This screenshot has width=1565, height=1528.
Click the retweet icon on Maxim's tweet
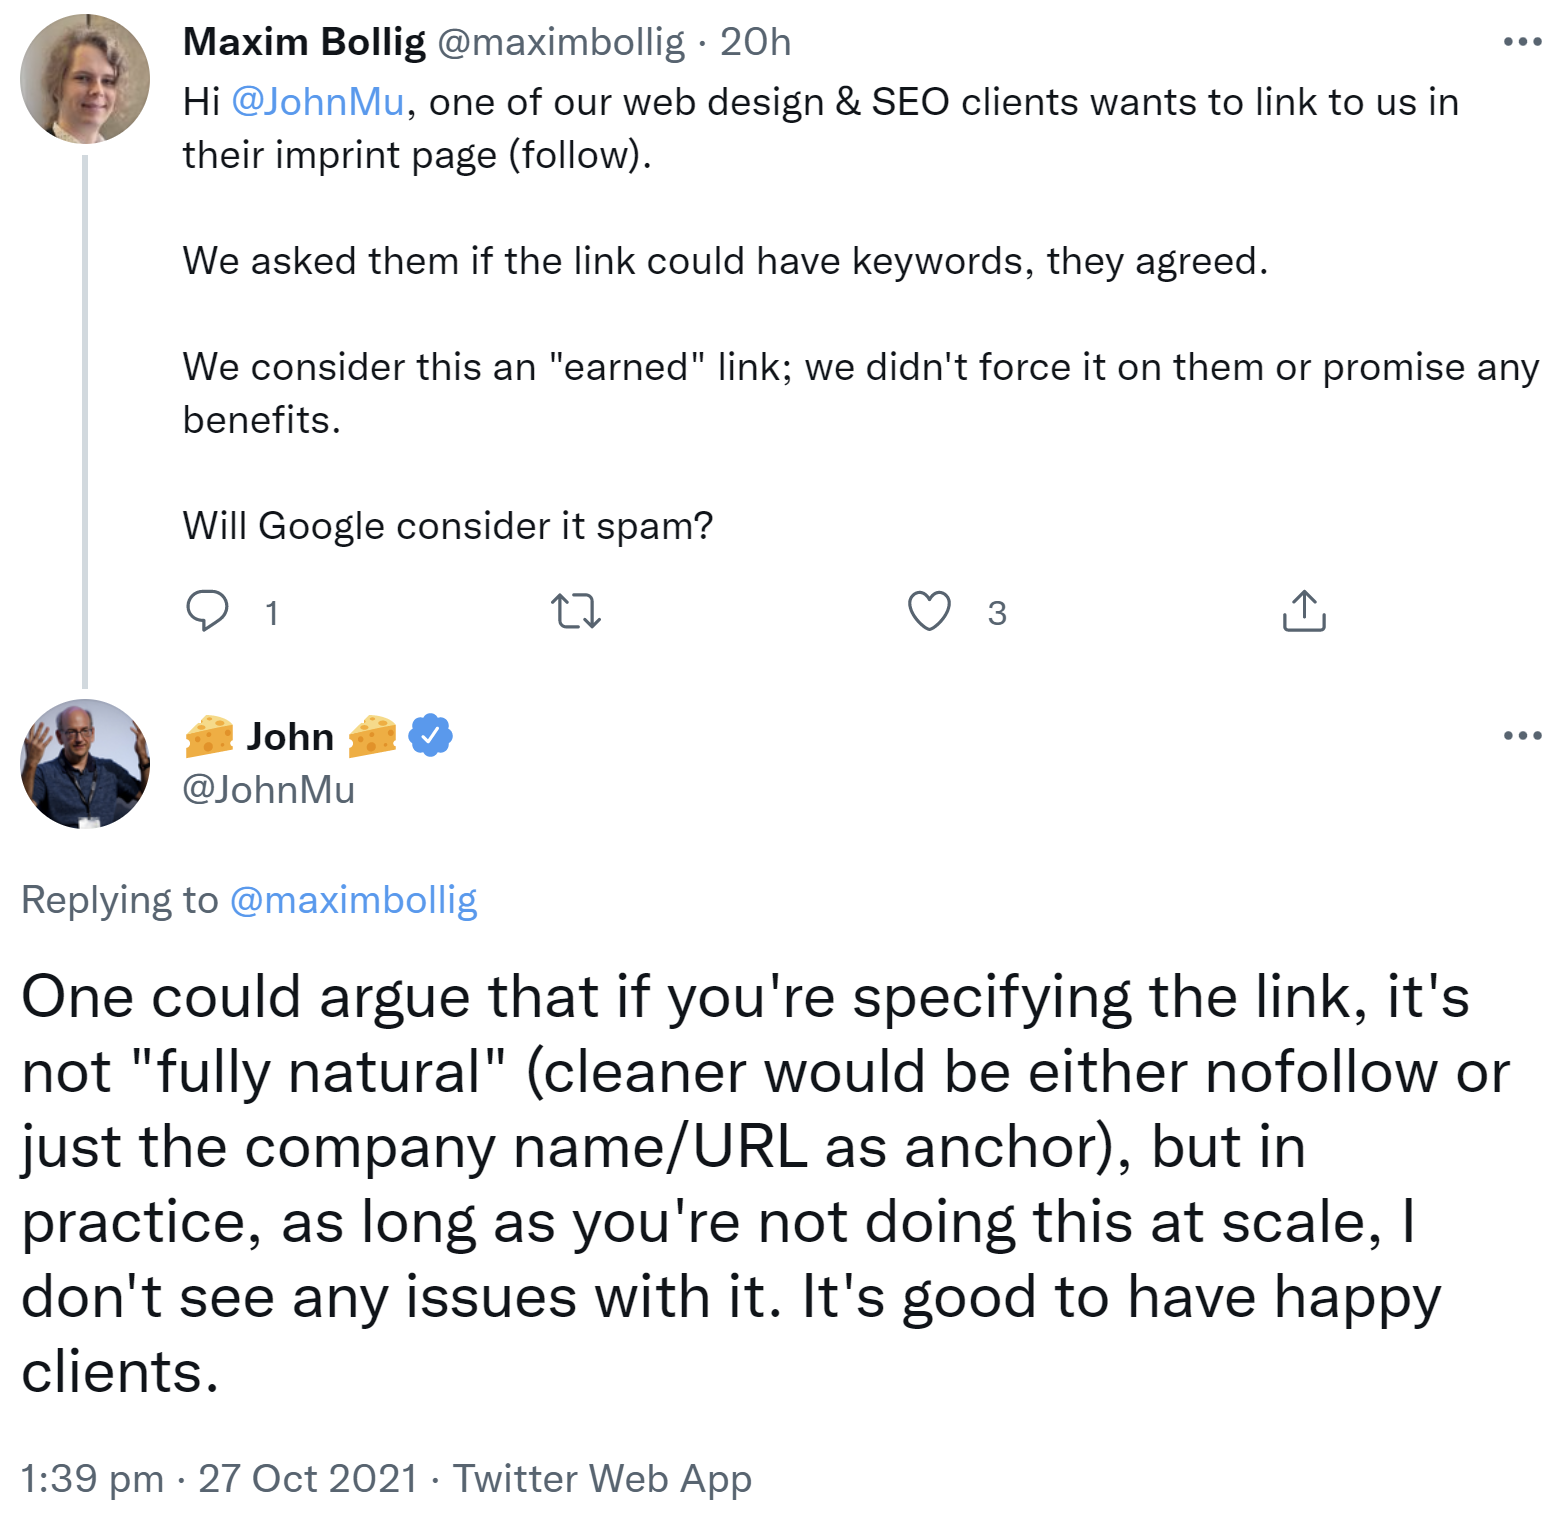coord(577,612)
